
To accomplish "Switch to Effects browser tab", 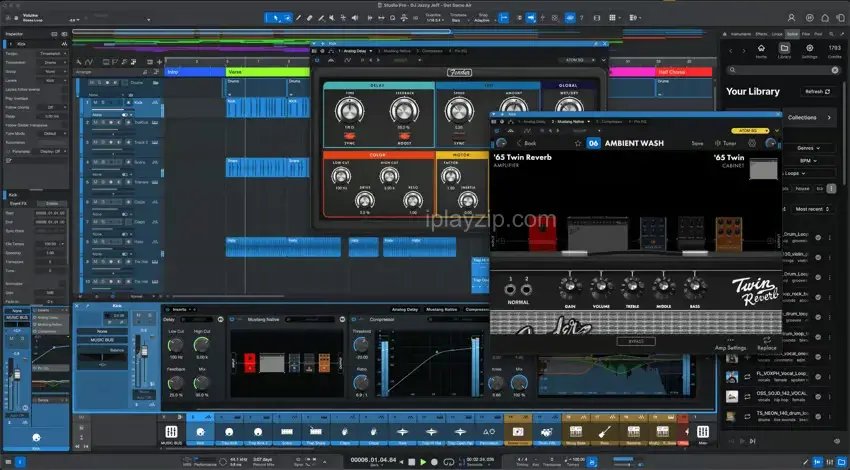I will (762, 34).
